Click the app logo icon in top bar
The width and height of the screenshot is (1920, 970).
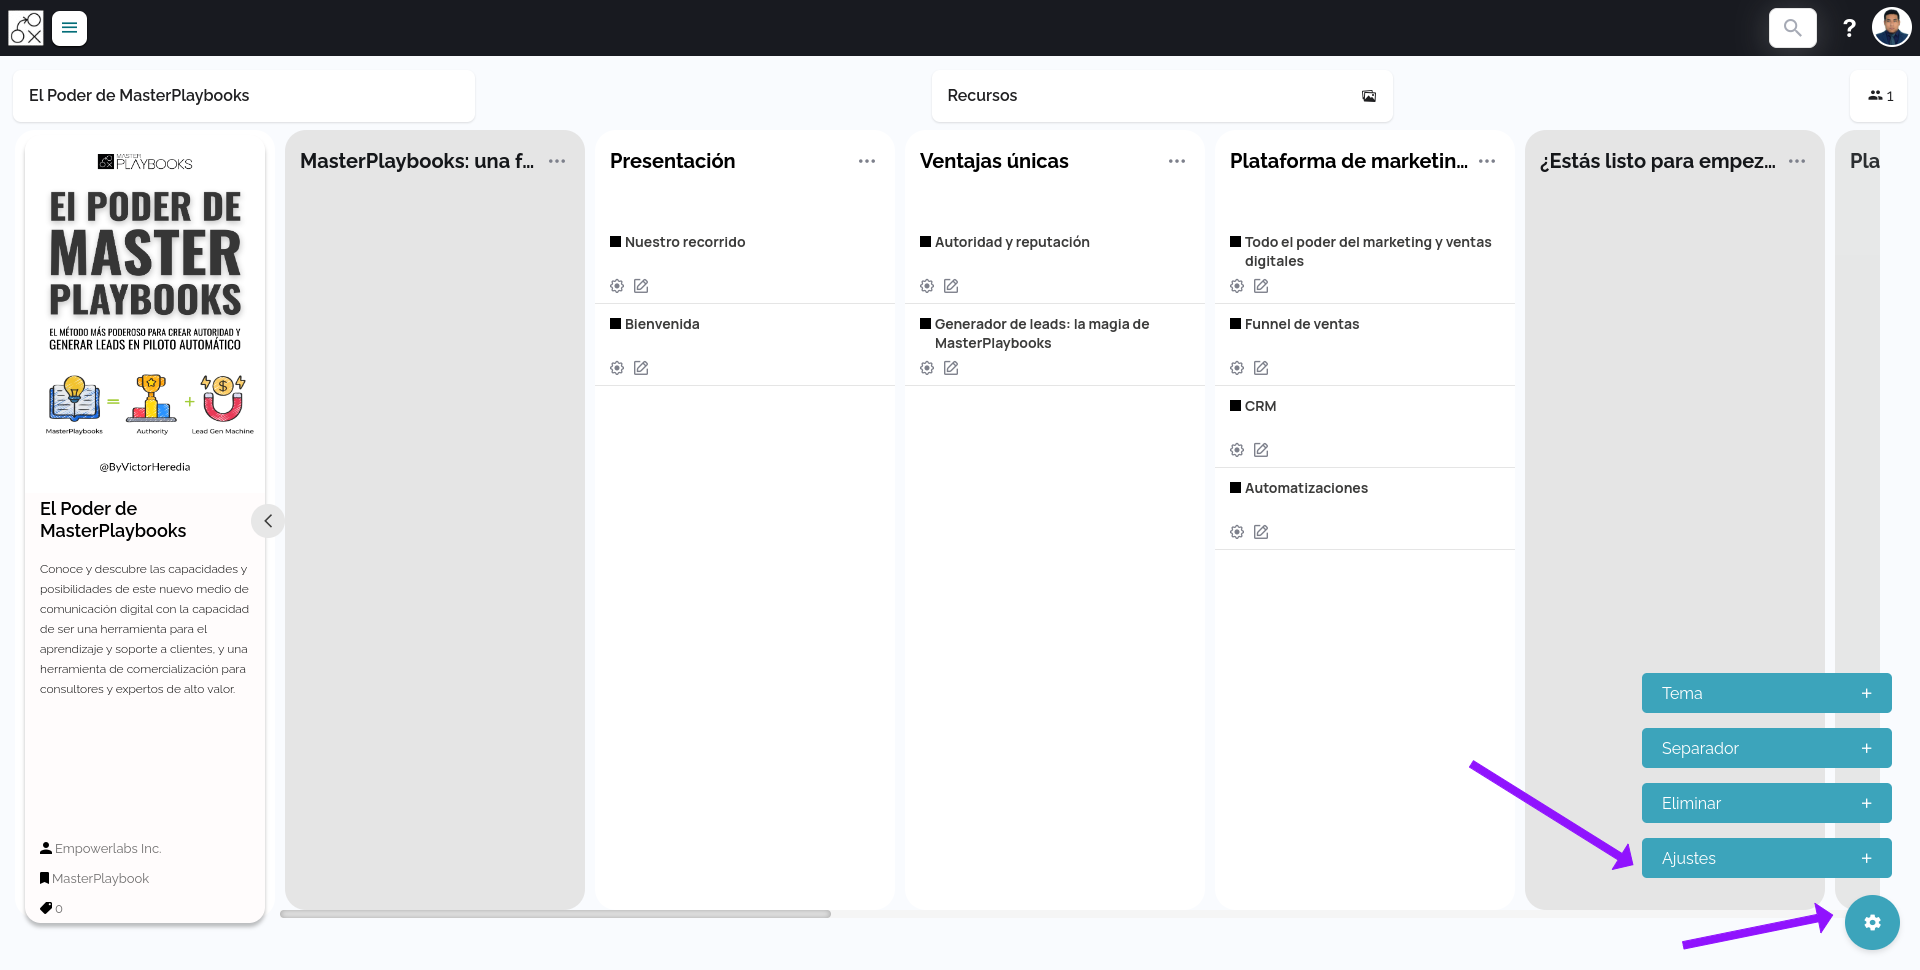[x=26, y=28]
